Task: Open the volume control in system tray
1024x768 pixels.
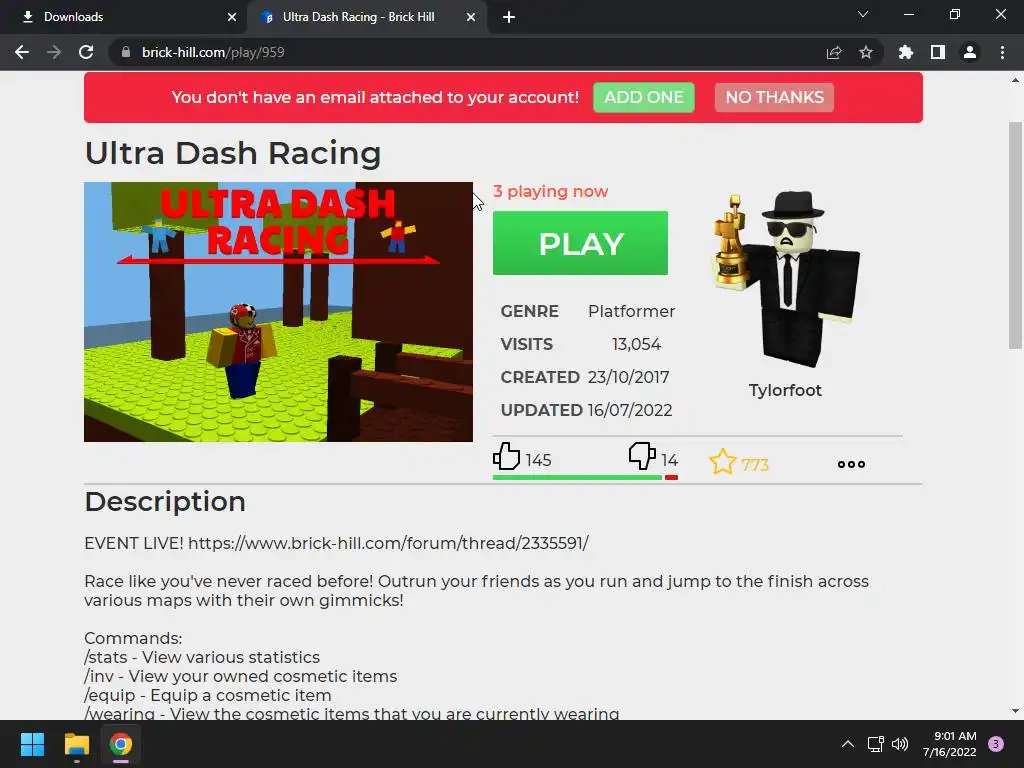Action: (x=901, y=744)
